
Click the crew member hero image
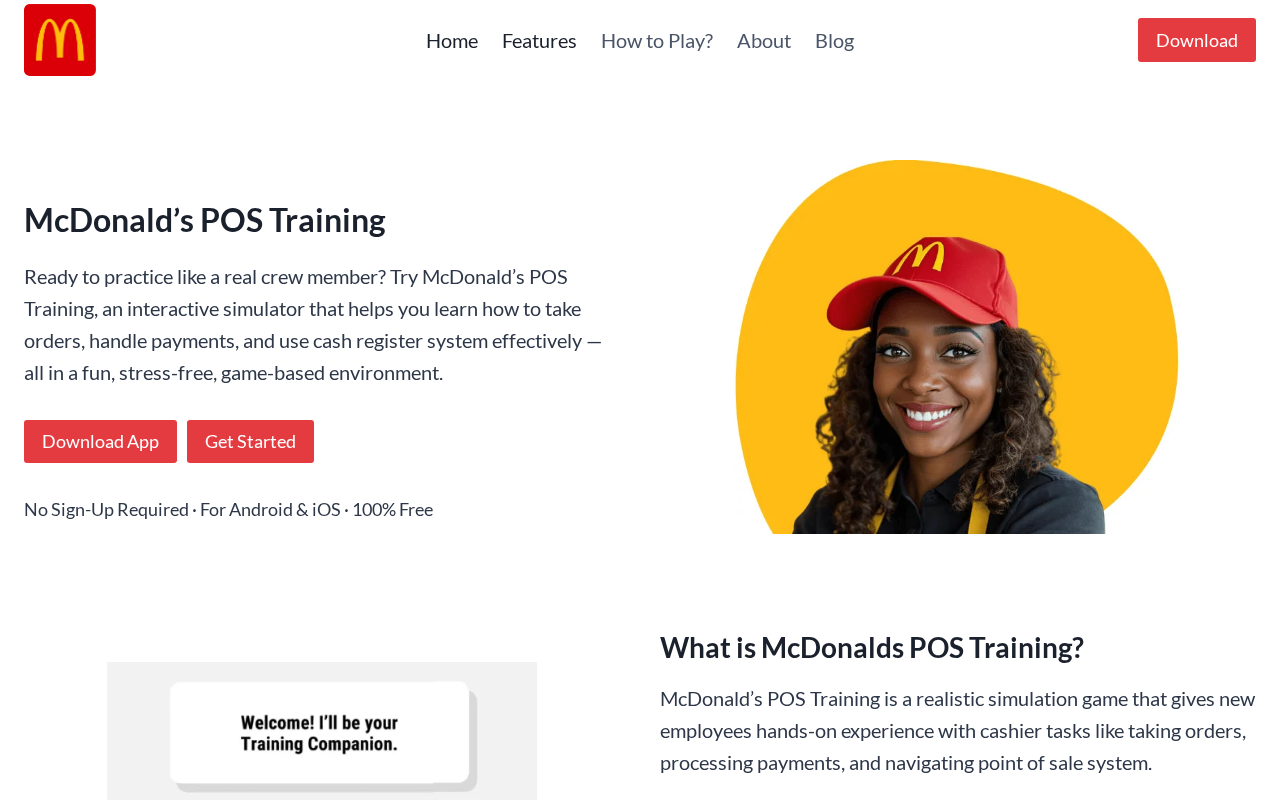coord(956,347)
